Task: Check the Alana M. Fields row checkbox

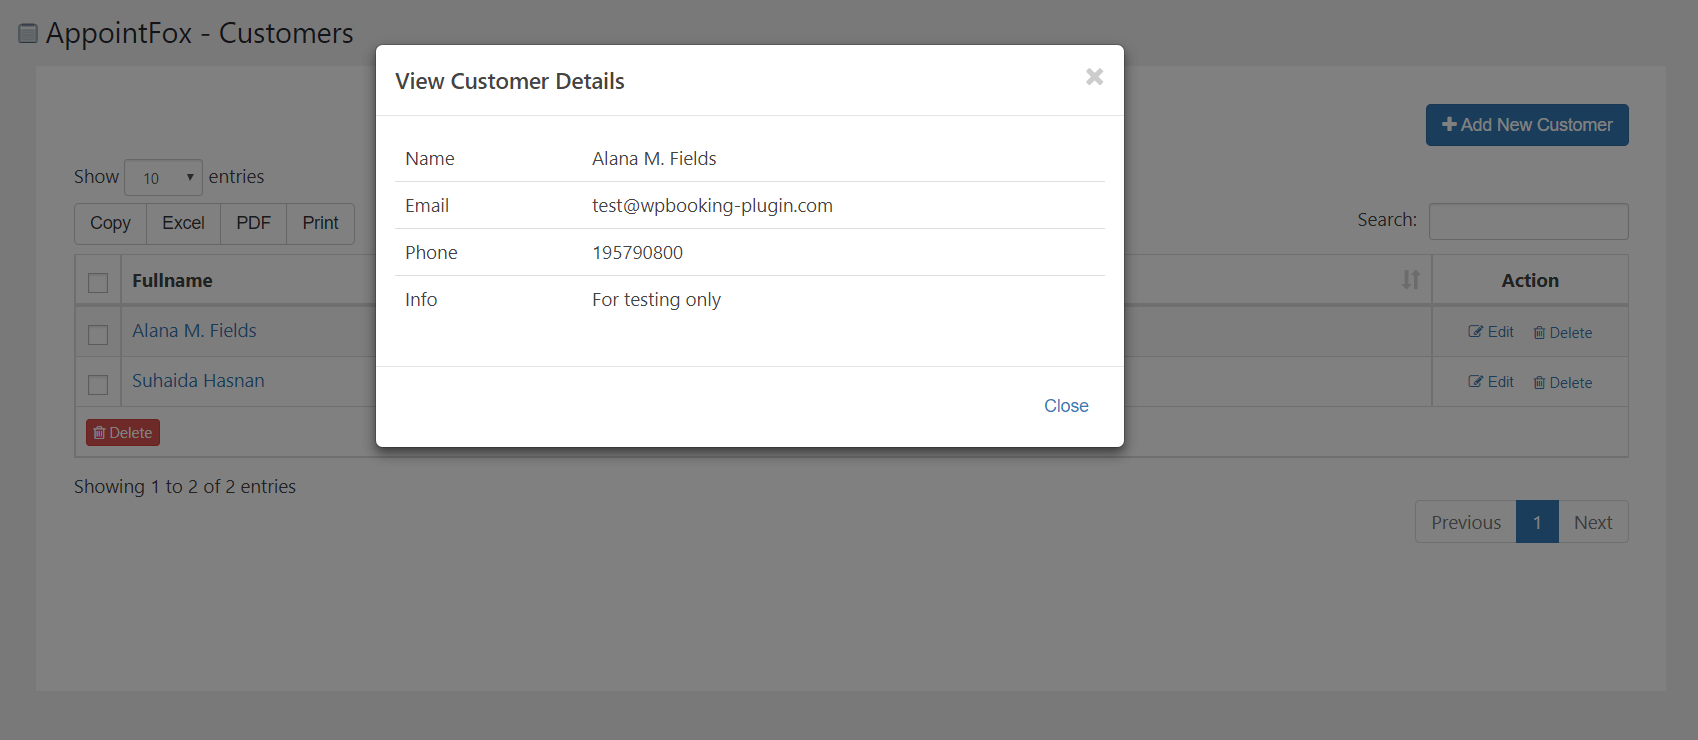Action: click(x=98, y=335)
